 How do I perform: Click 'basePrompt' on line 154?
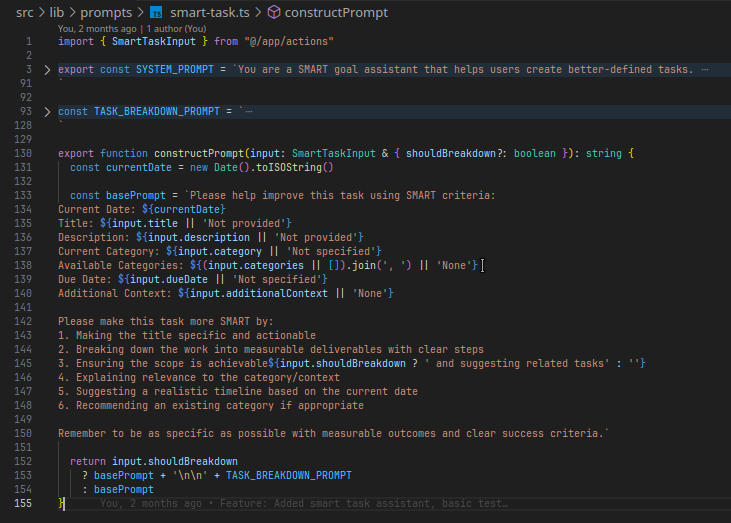[124, 489]
